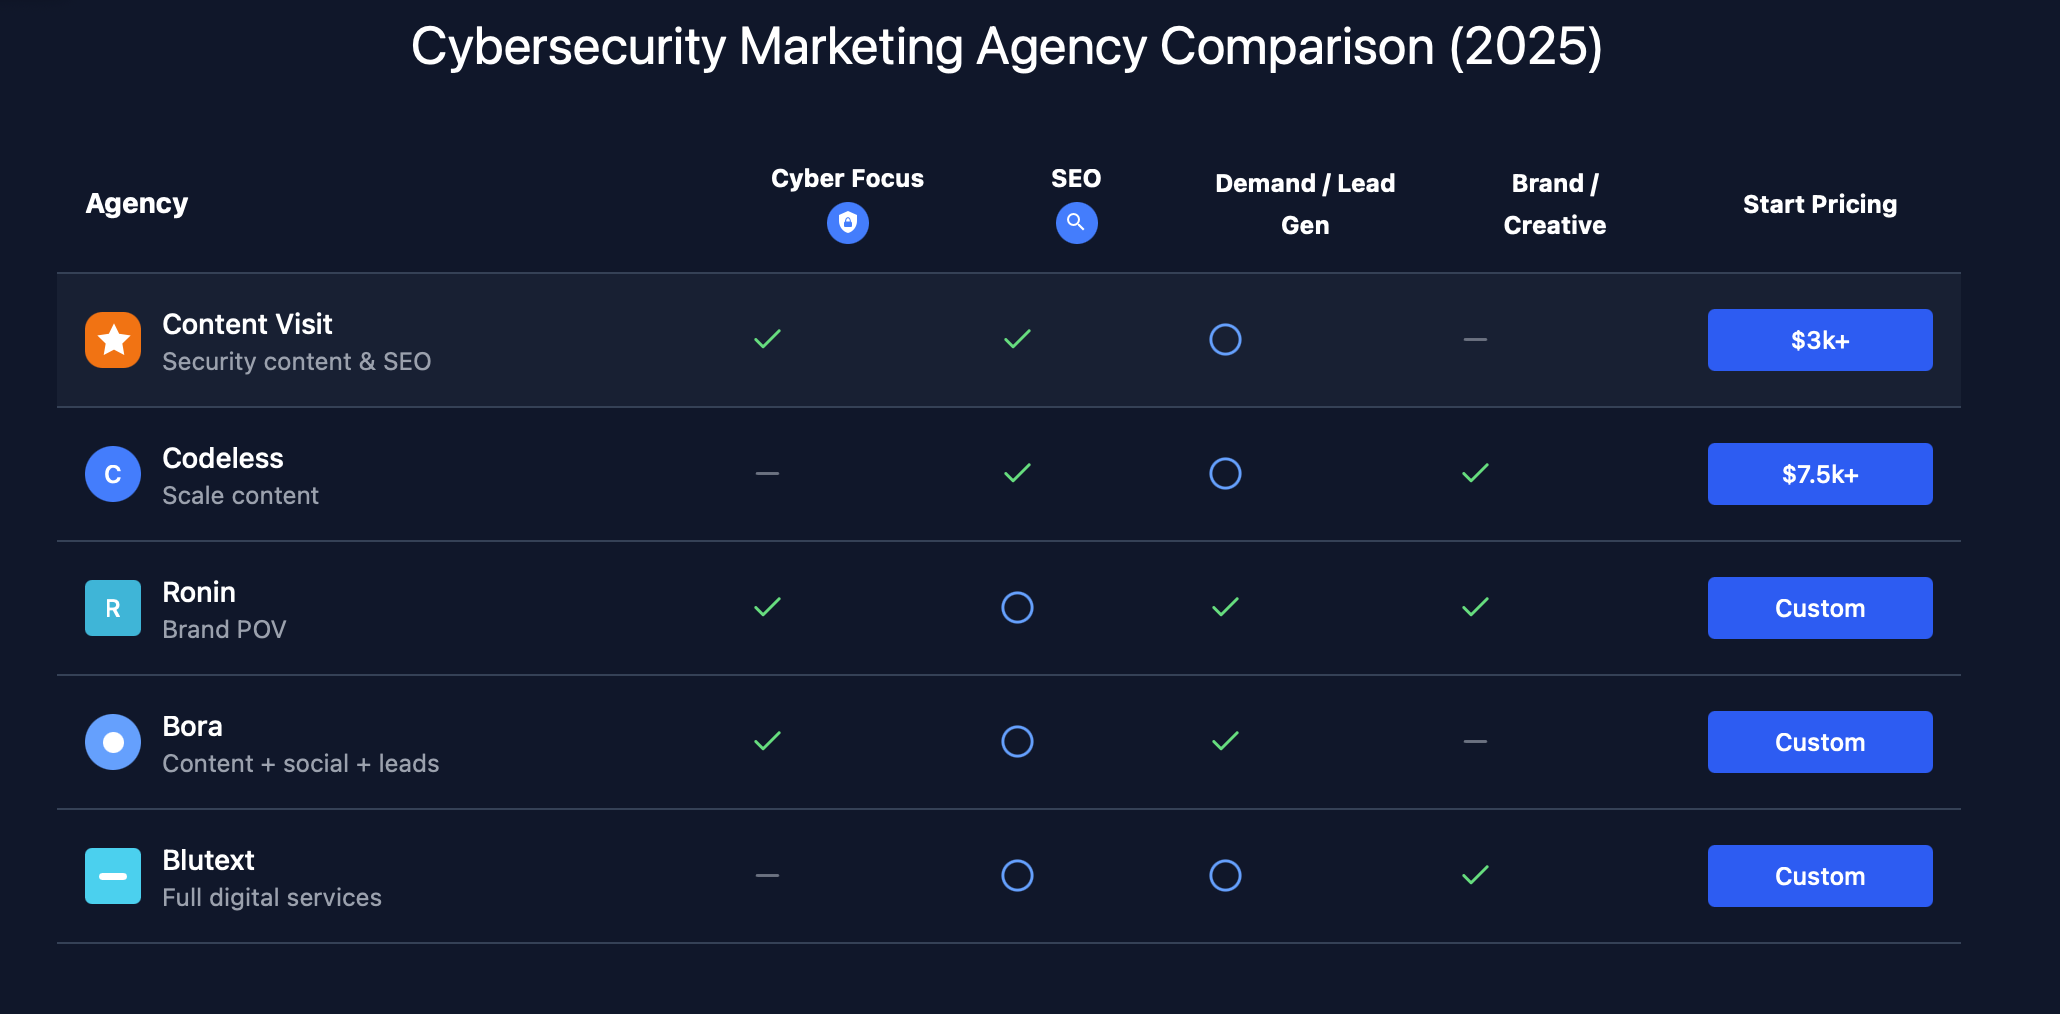The image size is (2060, 1014).
Task: Click the Custom pricing button for Ronin
Action: pos(1819,607)
